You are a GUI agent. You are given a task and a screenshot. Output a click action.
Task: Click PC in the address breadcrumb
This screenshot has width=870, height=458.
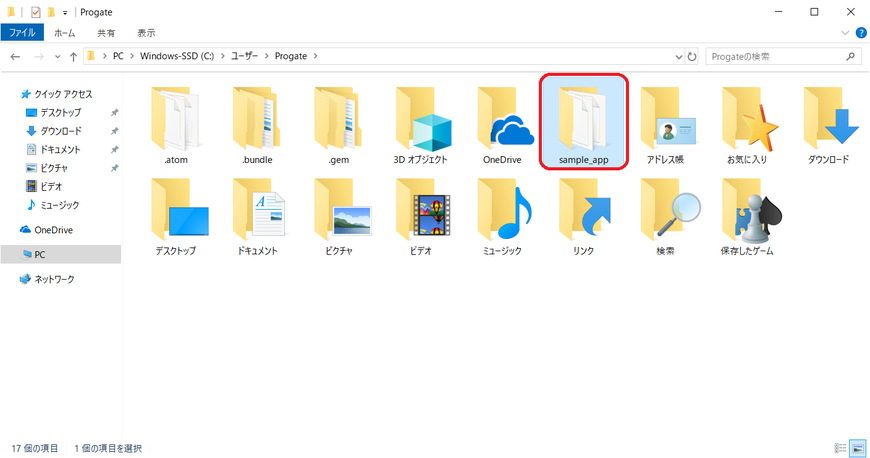point(118,56)
